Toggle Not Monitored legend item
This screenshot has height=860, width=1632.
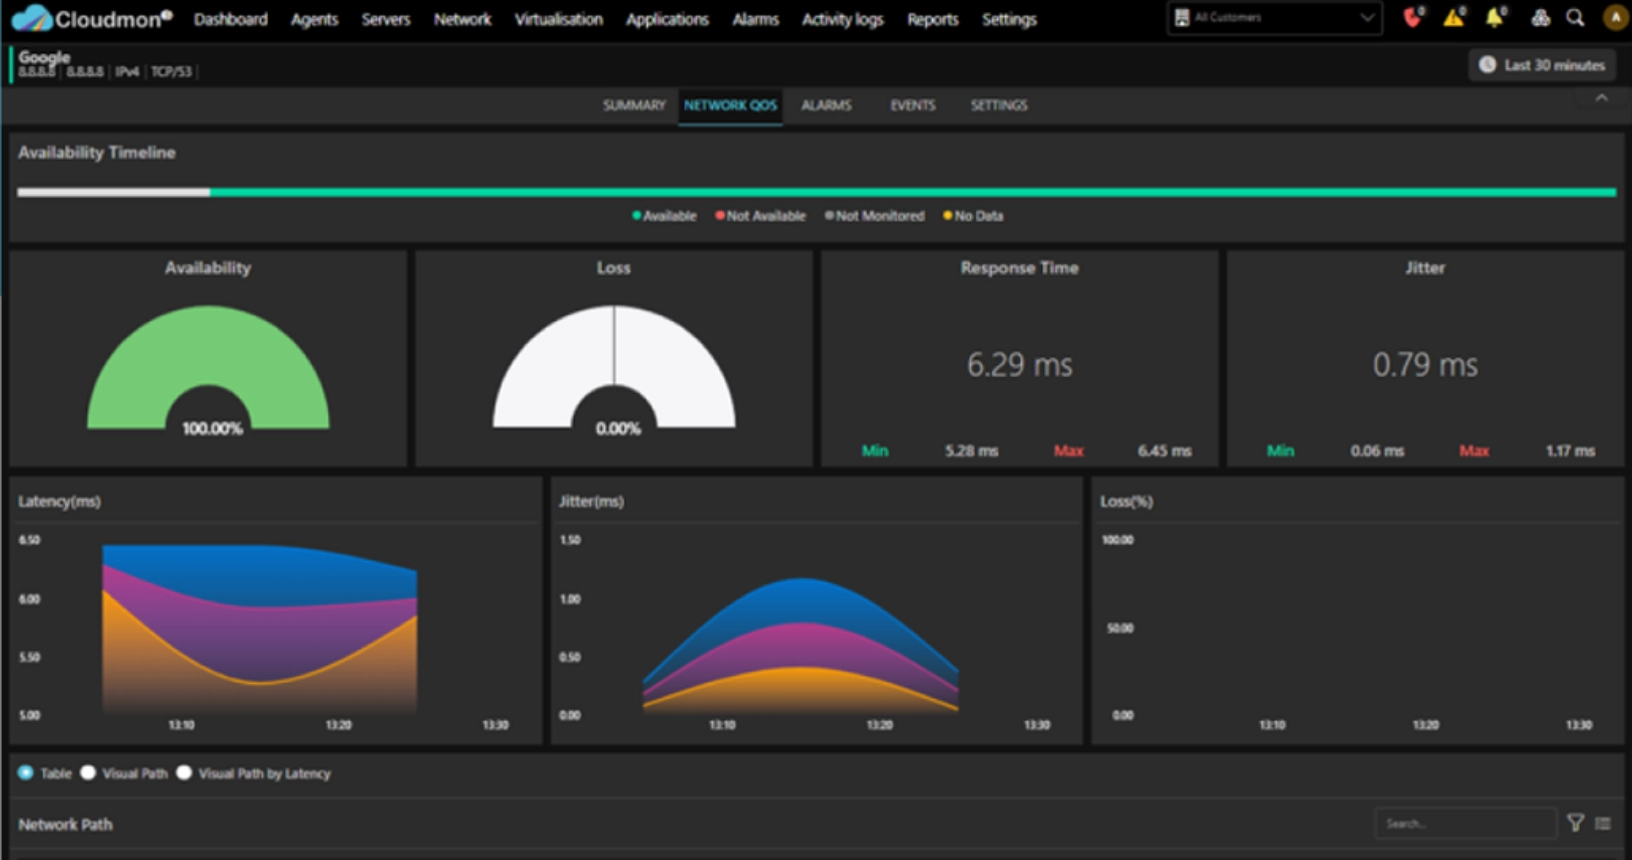874,216
